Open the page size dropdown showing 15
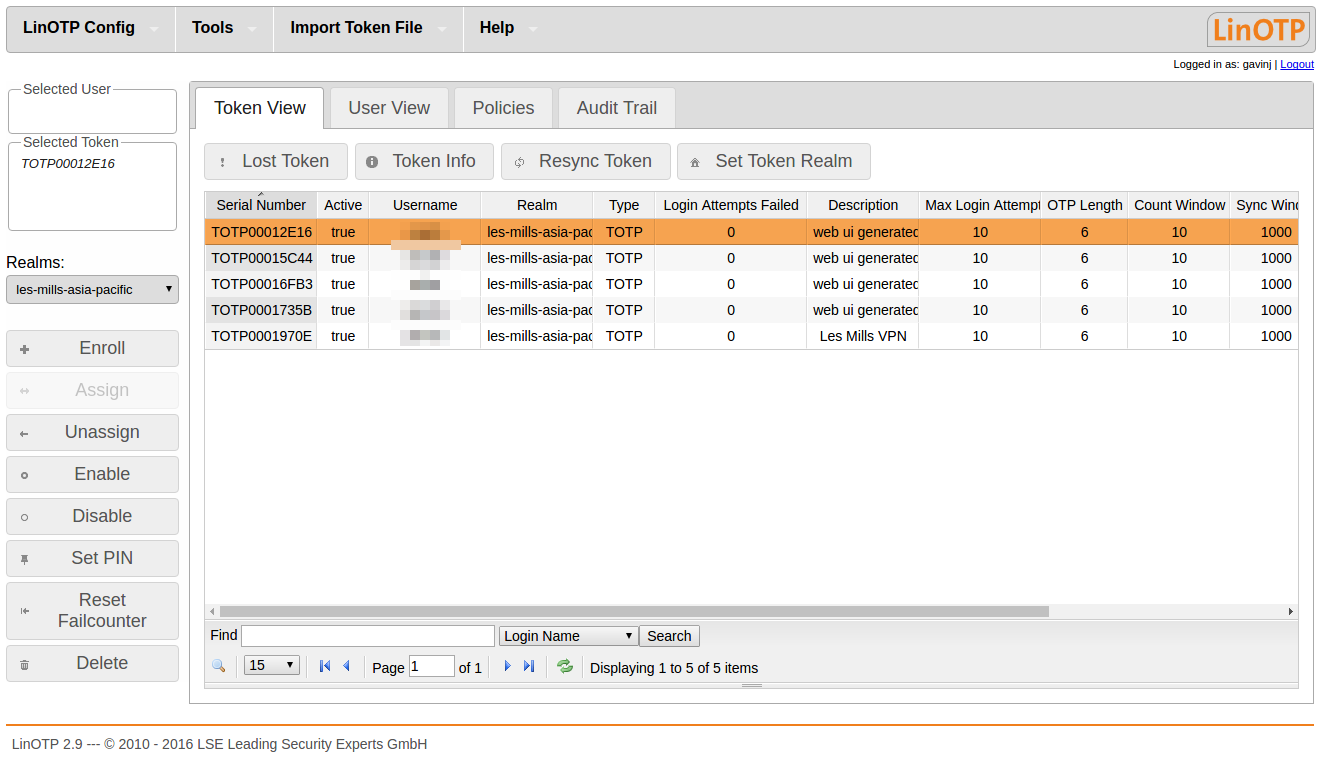The width and height of the screenshot is (1320, 757). pos(271,665)
